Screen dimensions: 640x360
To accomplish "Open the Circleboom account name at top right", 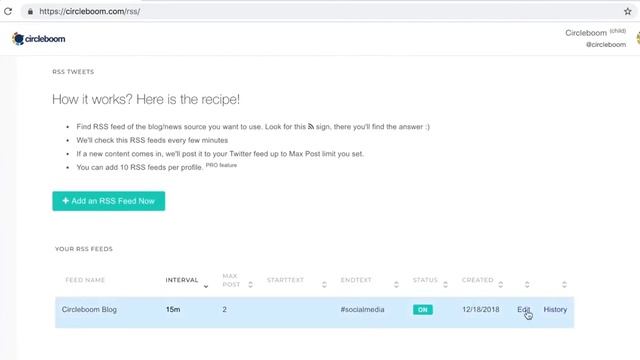I will pos(596,32).
